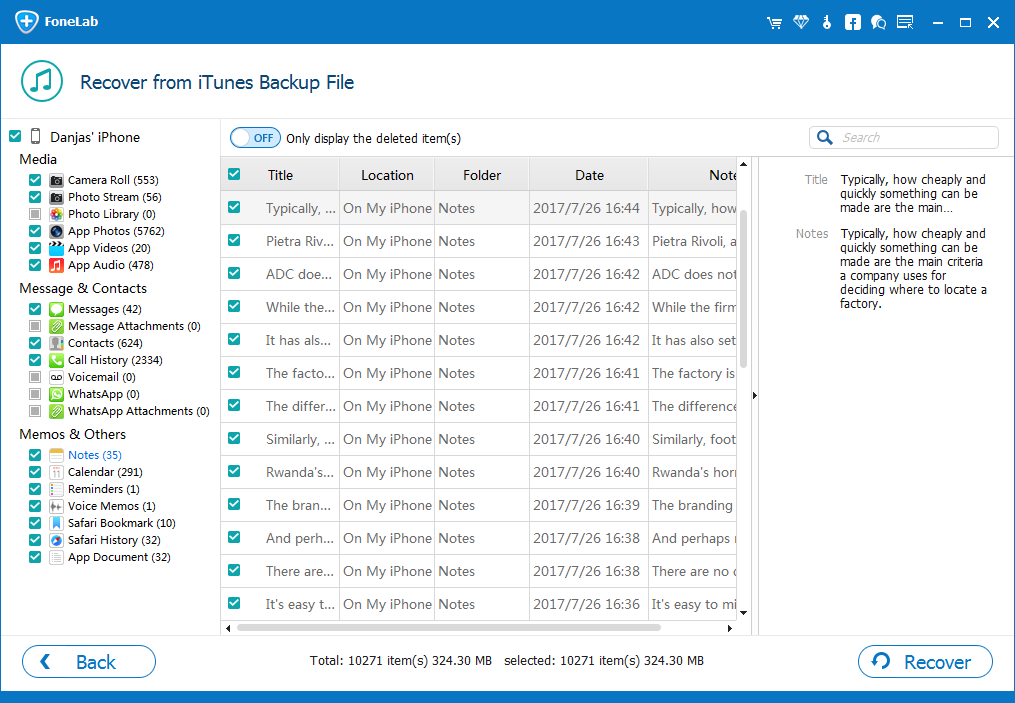Click the WhatsApp icon

point(56,394)
